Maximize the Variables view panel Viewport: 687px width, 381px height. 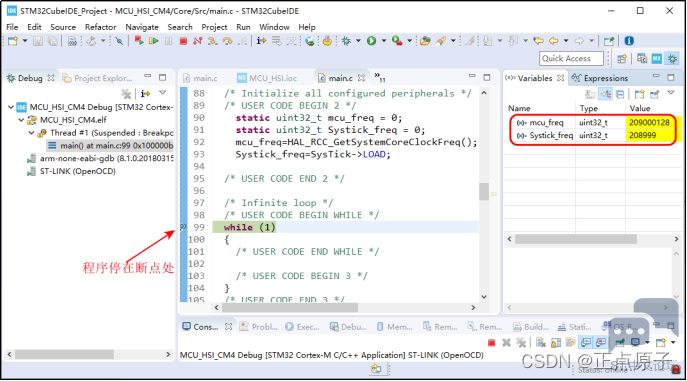pos(671,78)
